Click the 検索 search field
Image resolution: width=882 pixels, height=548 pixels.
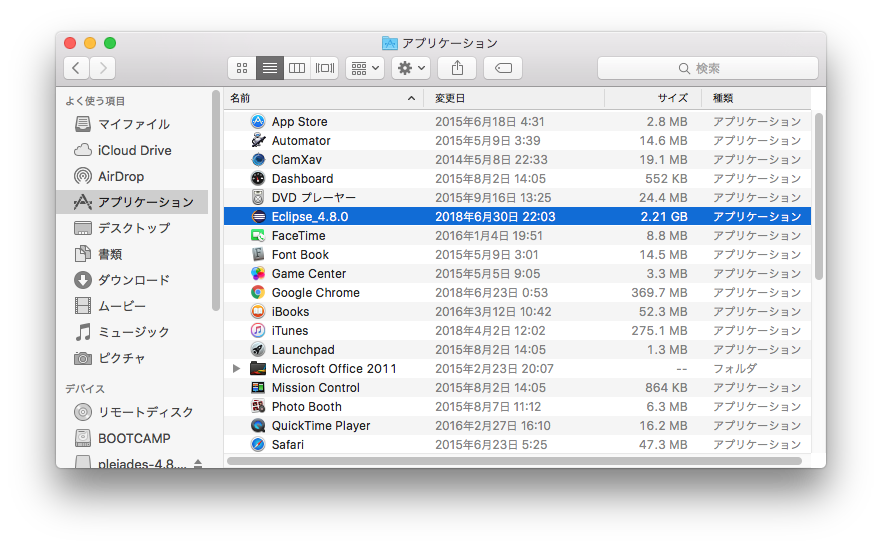click(x=707, y=68)
